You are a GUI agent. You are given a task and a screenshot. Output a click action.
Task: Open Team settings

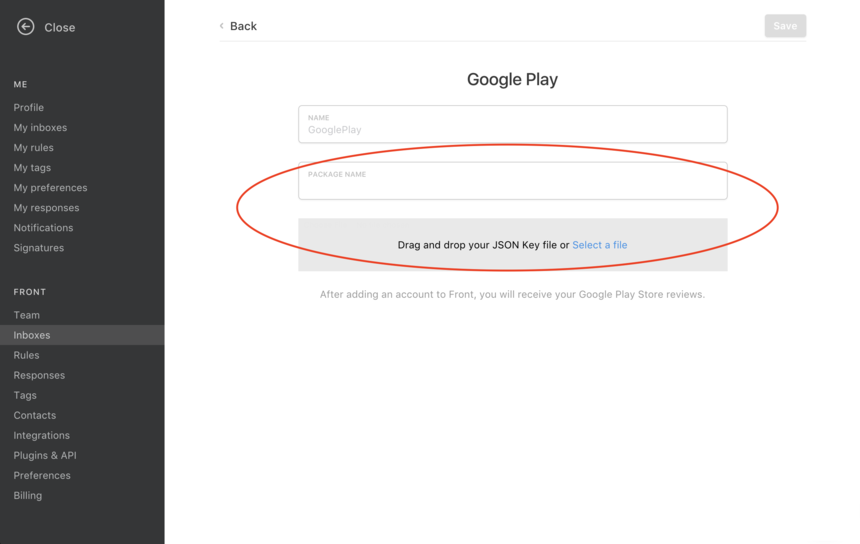(26, 315)
